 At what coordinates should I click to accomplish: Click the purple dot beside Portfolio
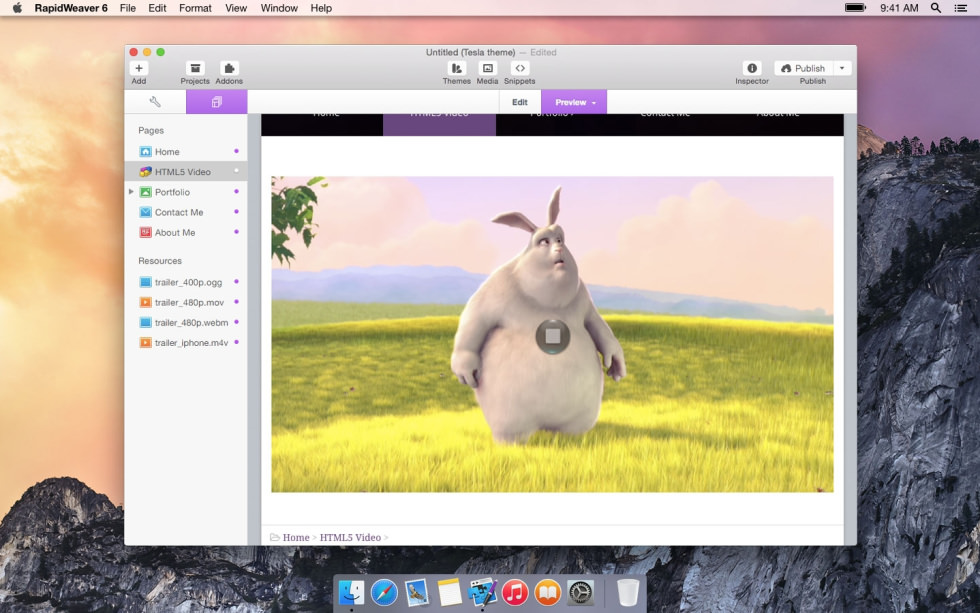[x=236, y=191]
